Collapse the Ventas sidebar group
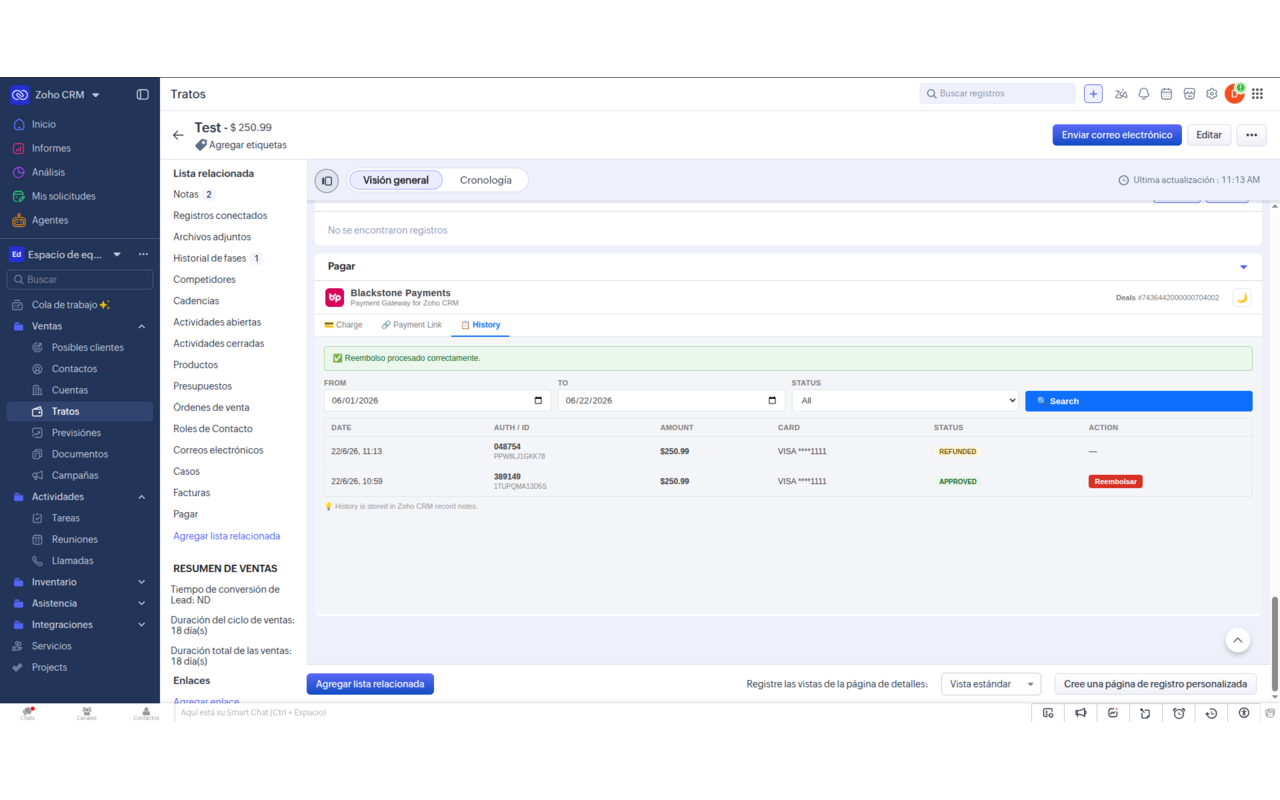 tap(141, 326)
